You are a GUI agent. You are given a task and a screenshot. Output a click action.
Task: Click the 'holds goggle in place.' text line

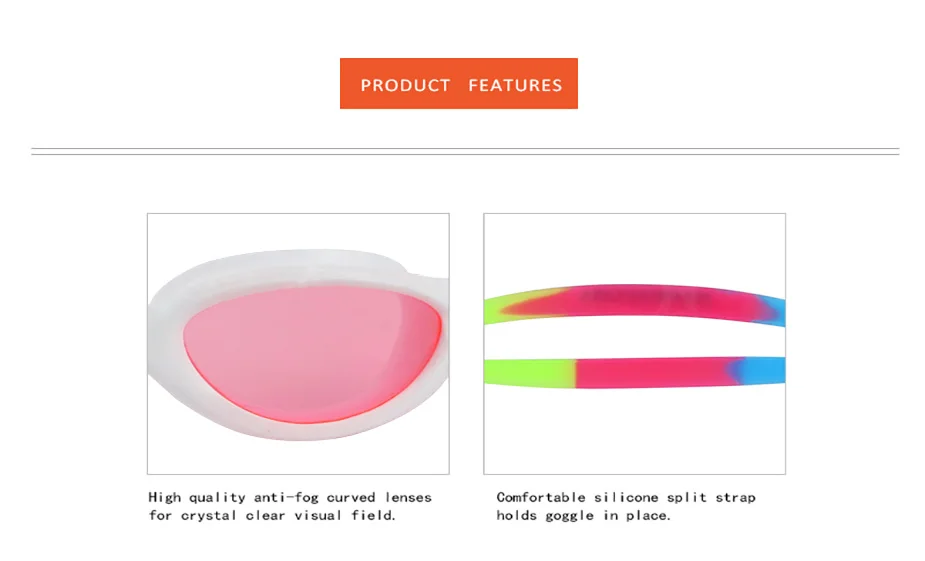[583, 515]
